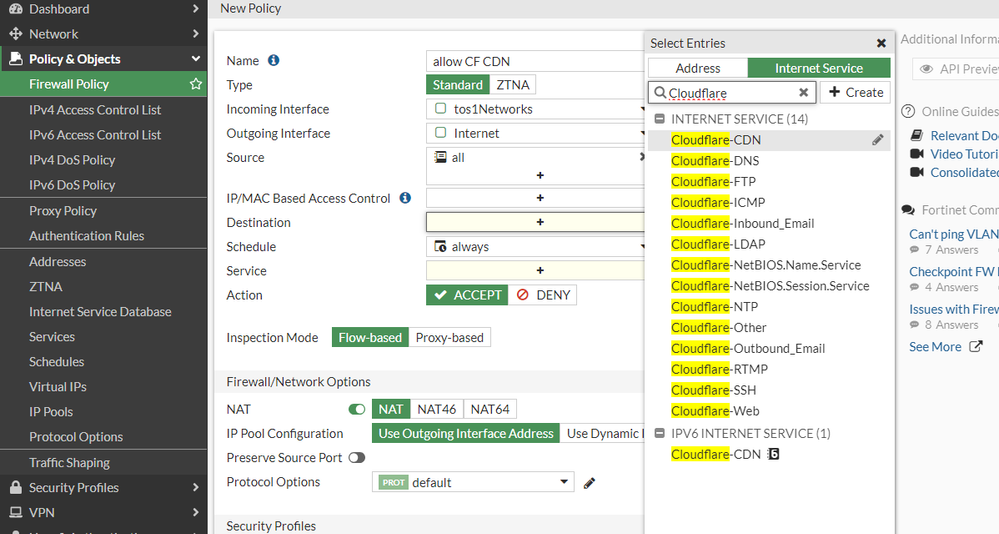Choose Proxy-based inspection mode
999x534 pixels.
click(x=449, y=338)
